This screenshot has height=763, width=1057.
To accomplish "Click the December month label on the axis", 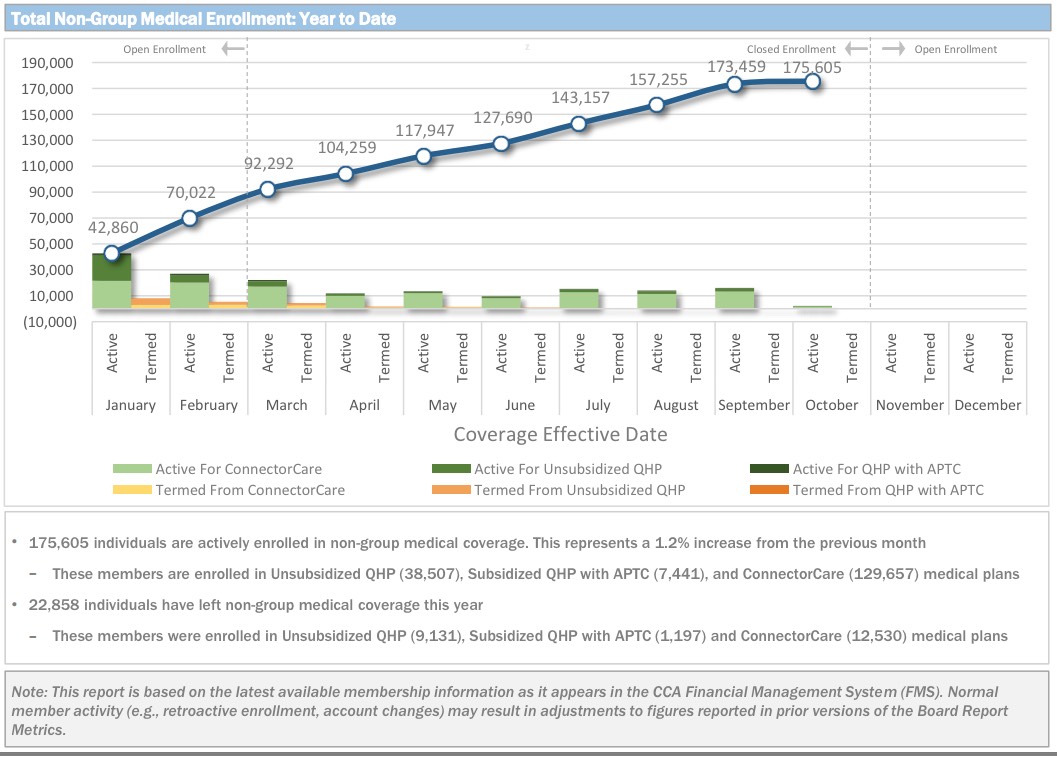I will [987, 405].
